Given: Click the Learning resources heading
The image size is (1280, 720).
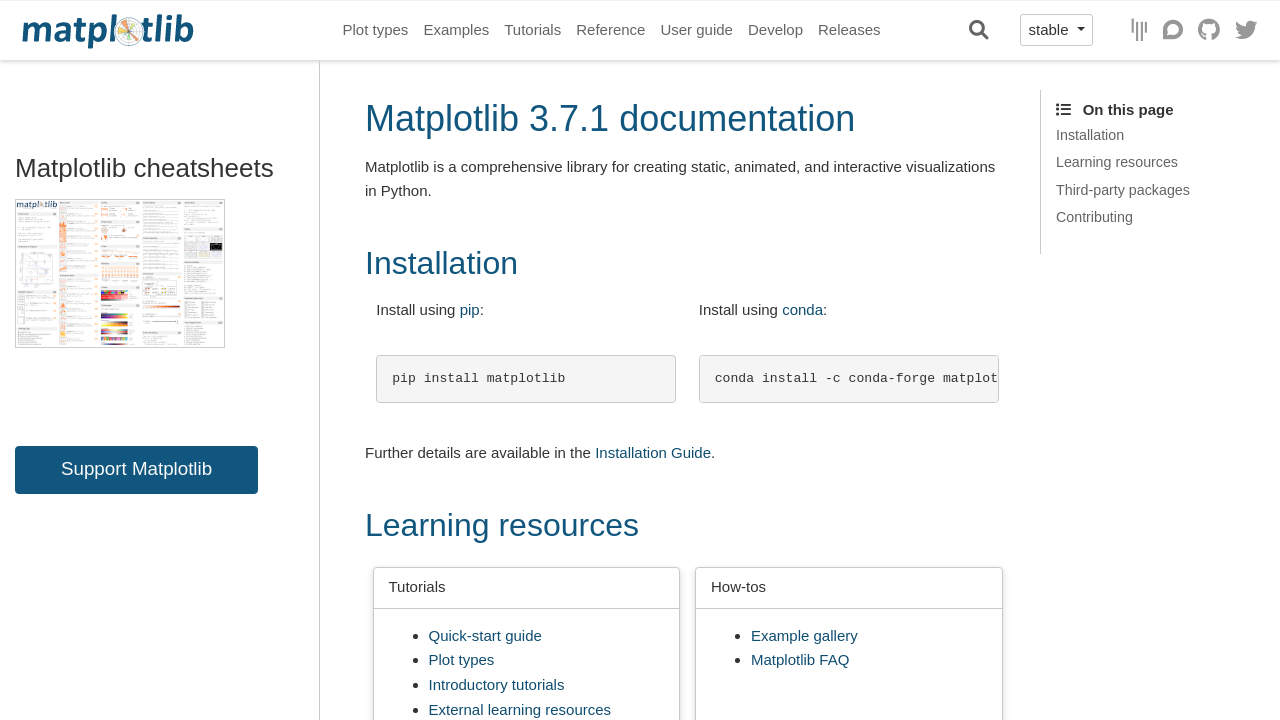Looking at the screenshot, I should tap(502, 526).
